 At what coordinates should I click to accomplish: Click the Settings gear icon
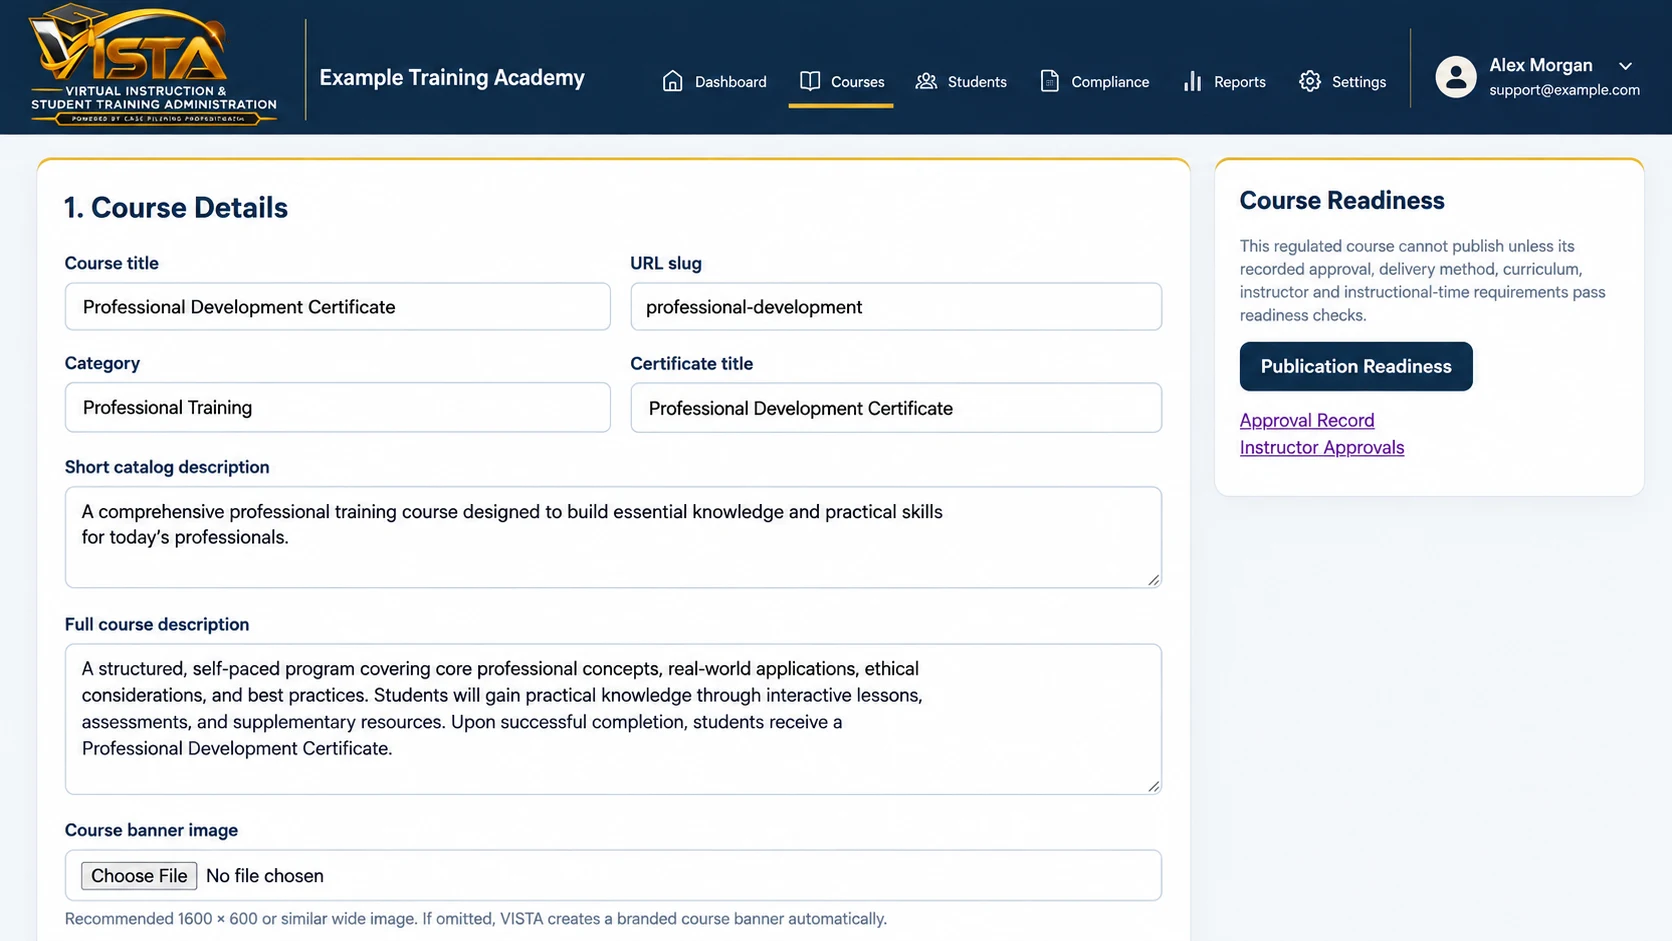(1310, 81)
